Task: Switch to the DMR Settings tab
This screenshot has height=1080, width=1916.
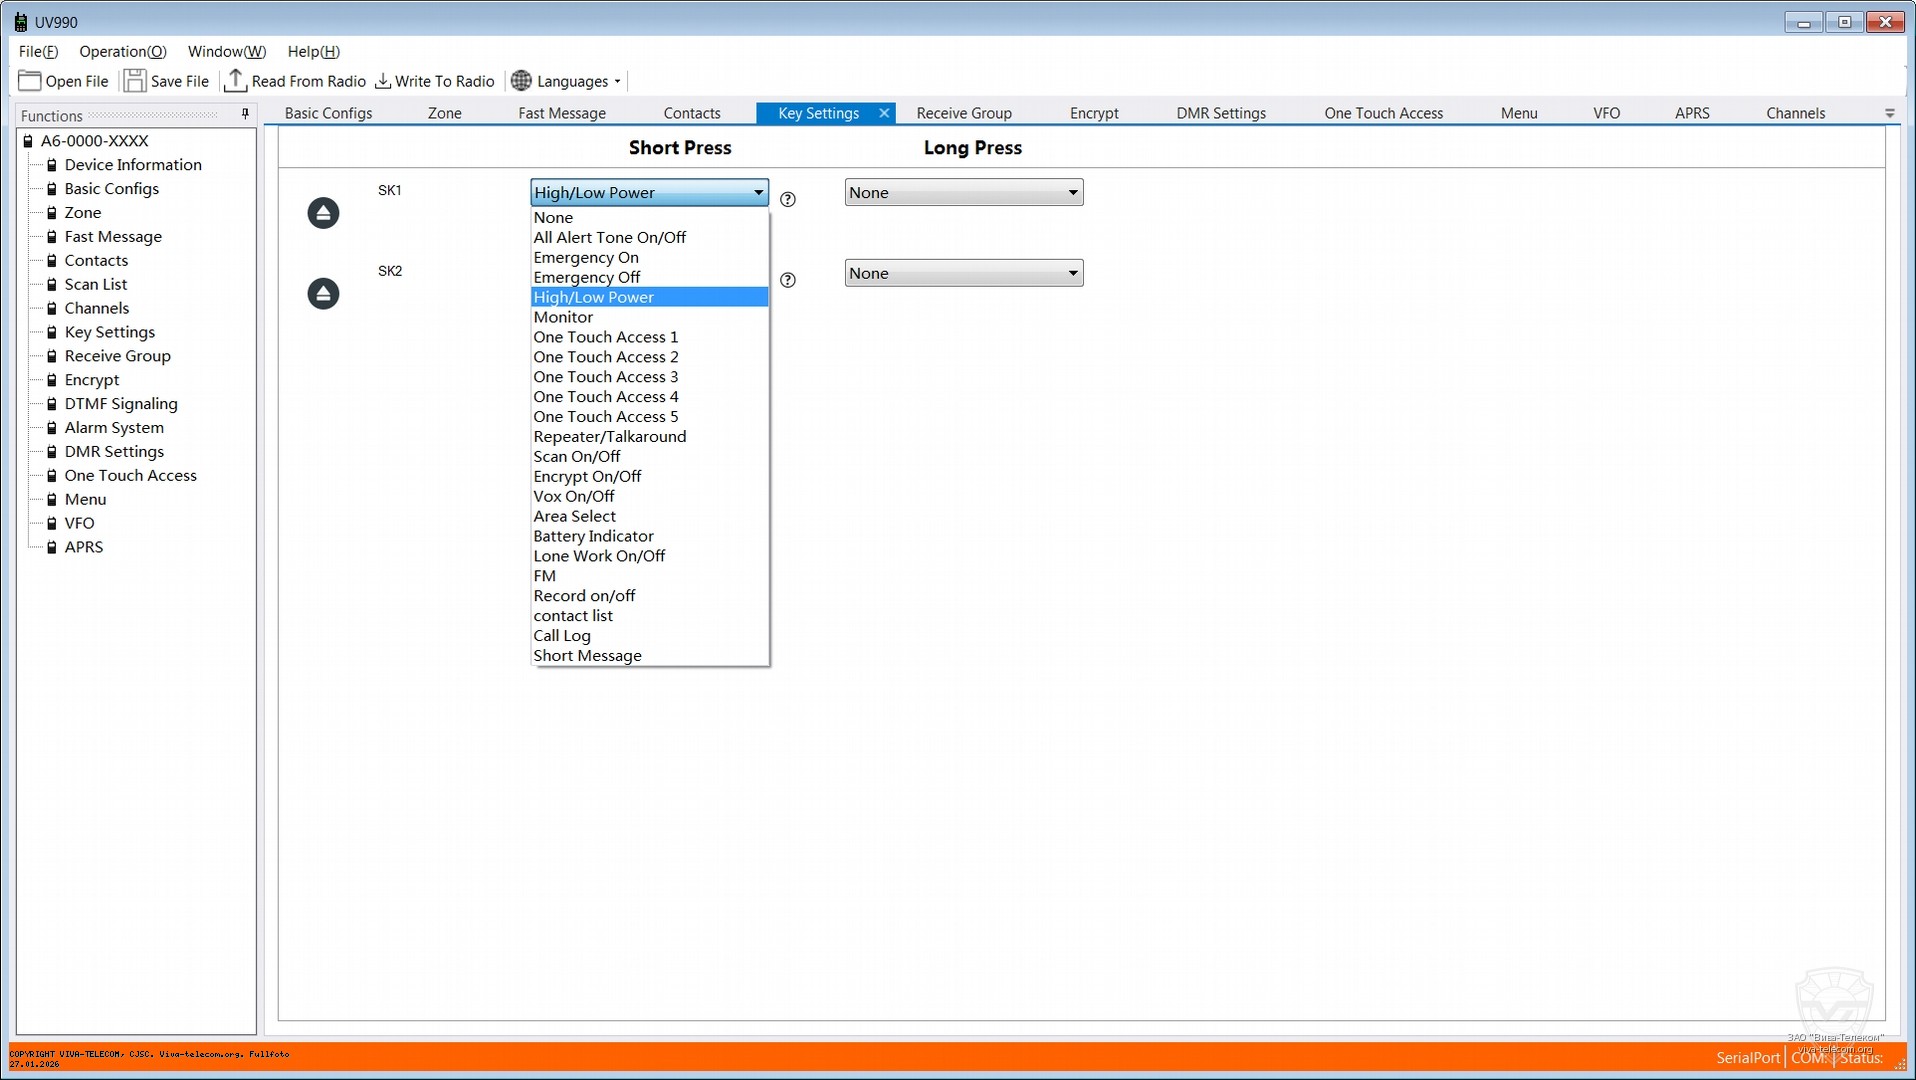Action: 1220,113
